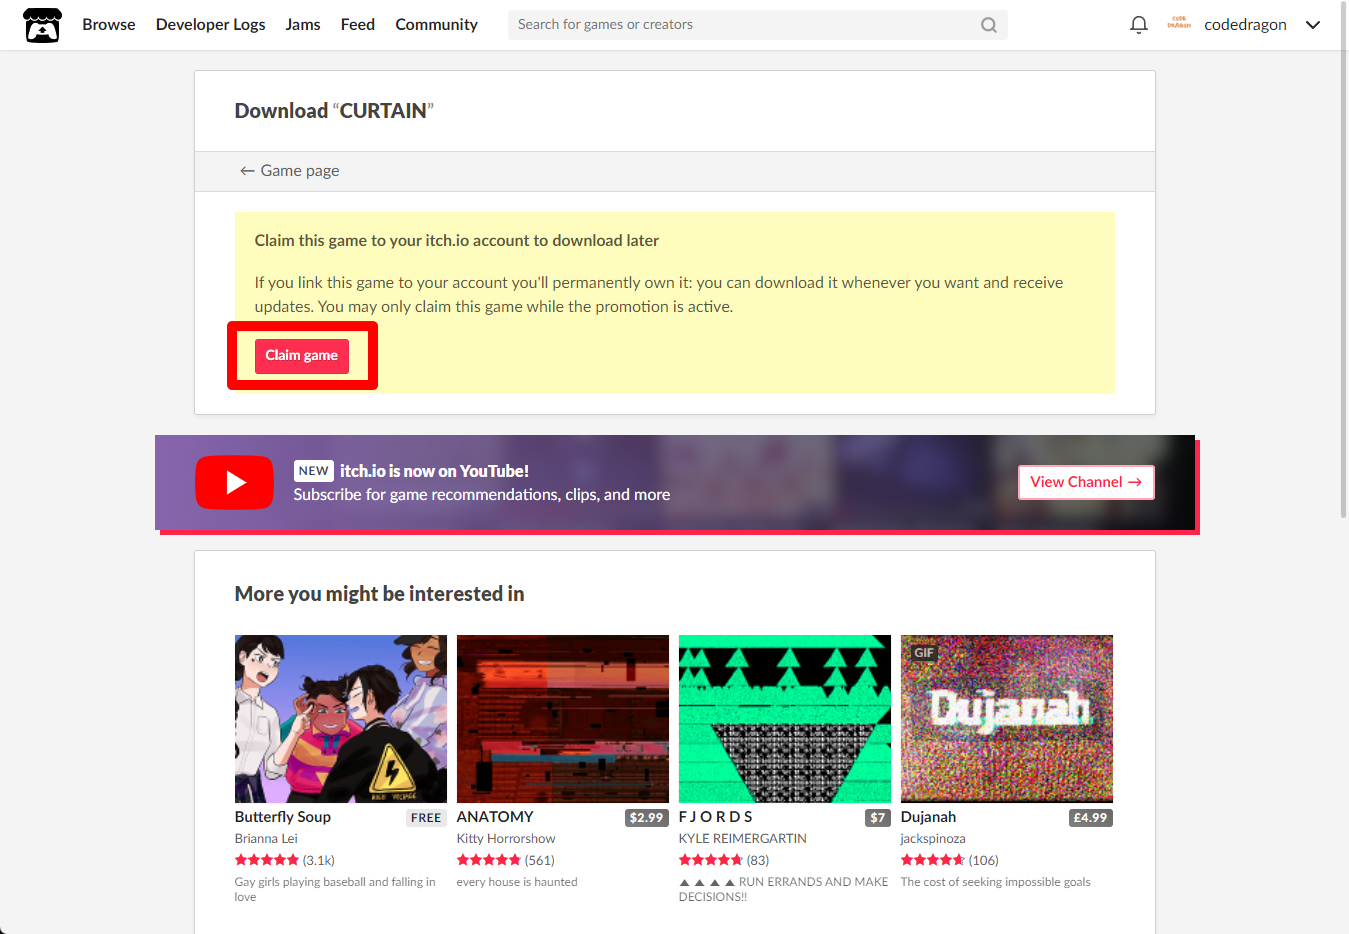Click the Download "CURTAIN" heading

(334, 111)
